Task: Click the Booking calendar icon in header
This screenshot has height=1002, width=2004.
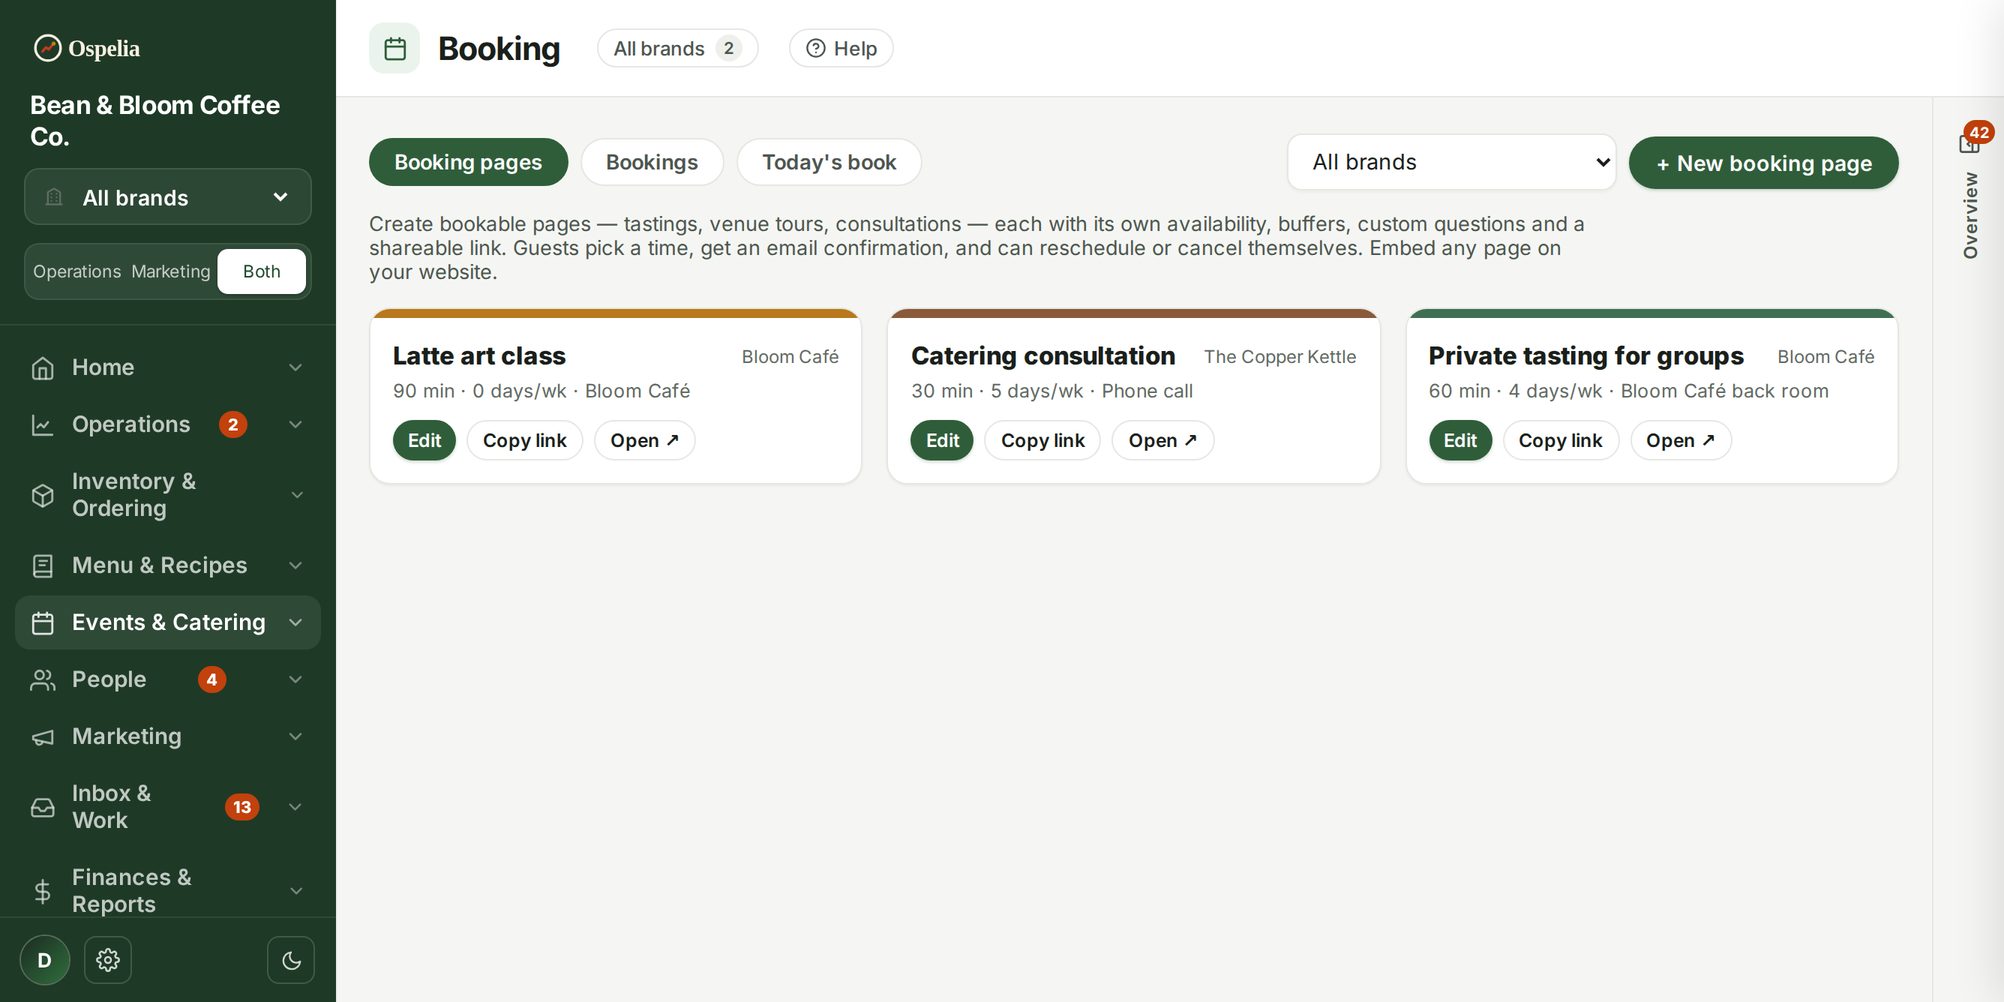Action: click(395, 48)
